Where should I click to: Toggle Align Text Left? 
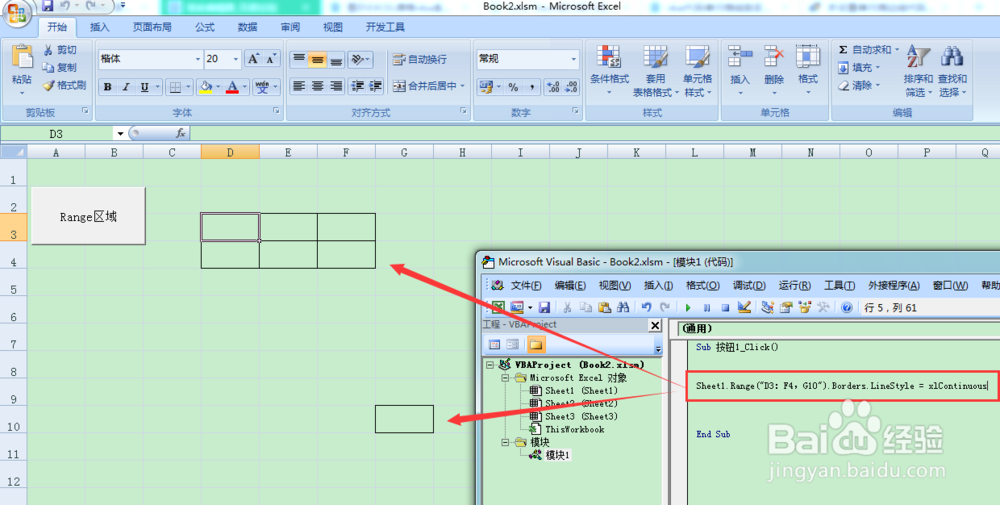point(298,86)
